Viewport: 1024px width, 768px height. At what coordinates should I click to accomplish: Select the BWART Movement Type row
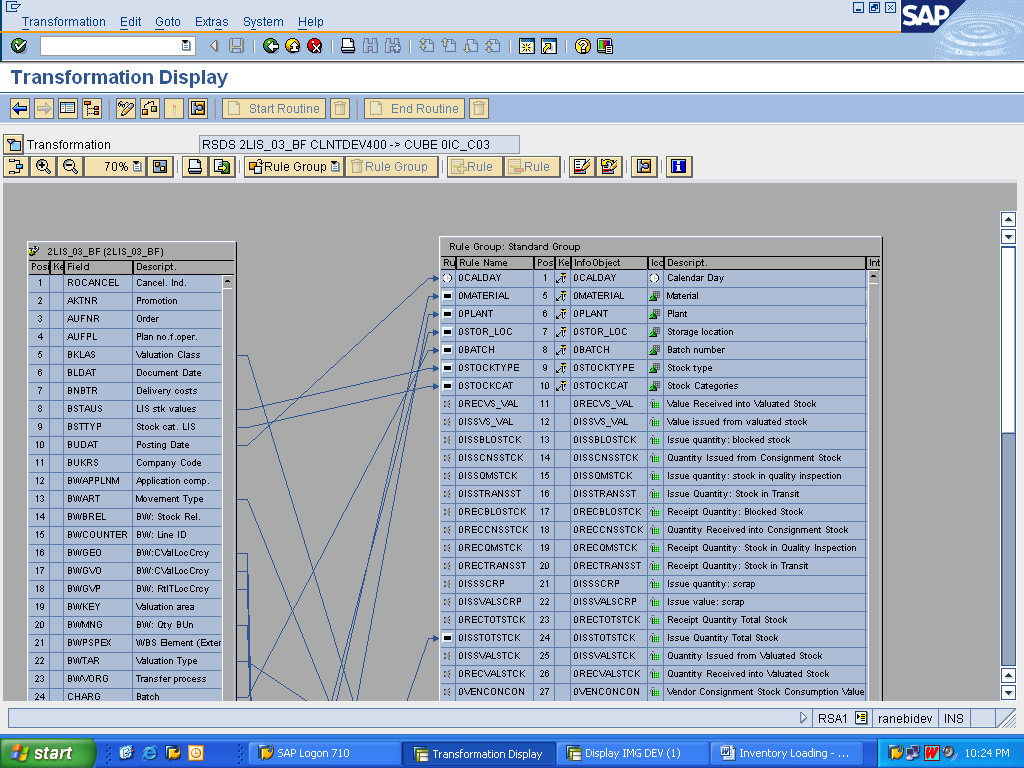click(x=125, y=499)
